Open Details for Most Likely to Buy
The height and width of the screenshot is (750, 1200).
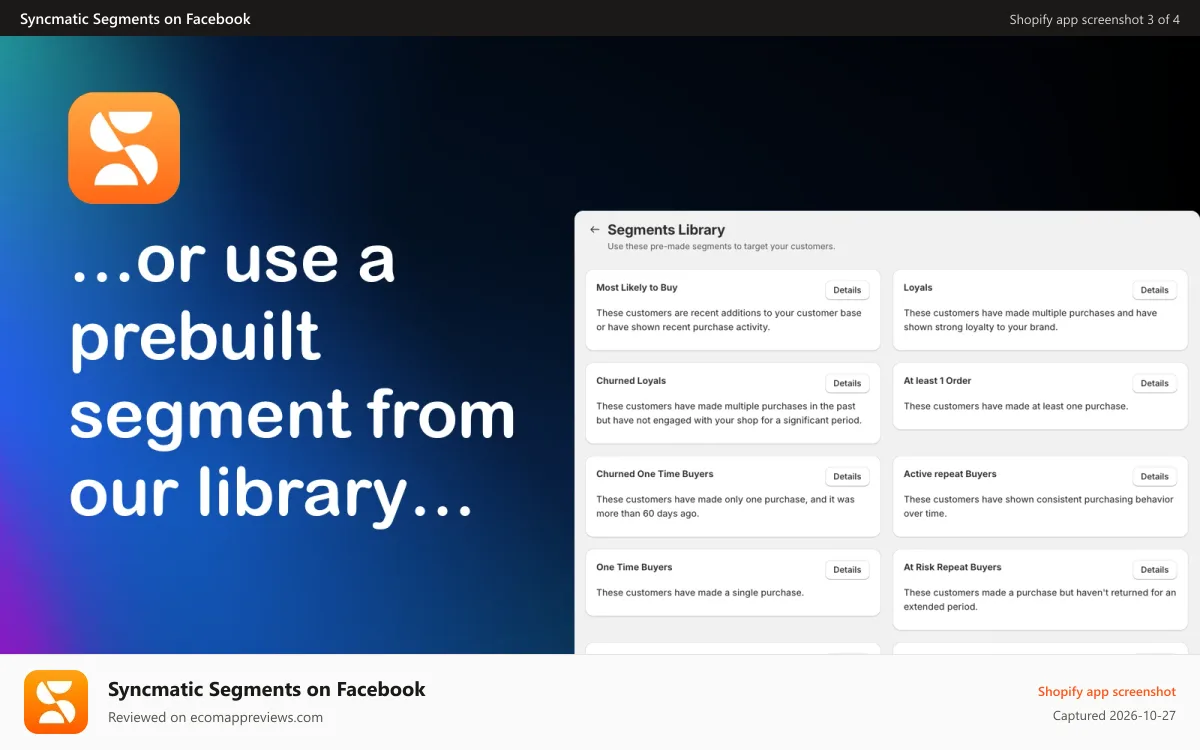coord(847,290)
